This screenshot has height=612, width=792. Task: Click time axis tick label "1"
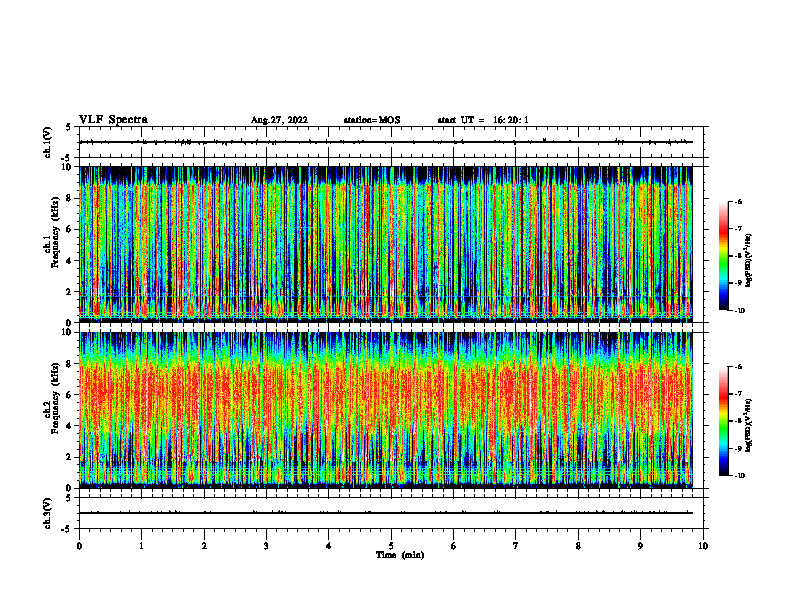pyautogui.click(x=141, y=546)
